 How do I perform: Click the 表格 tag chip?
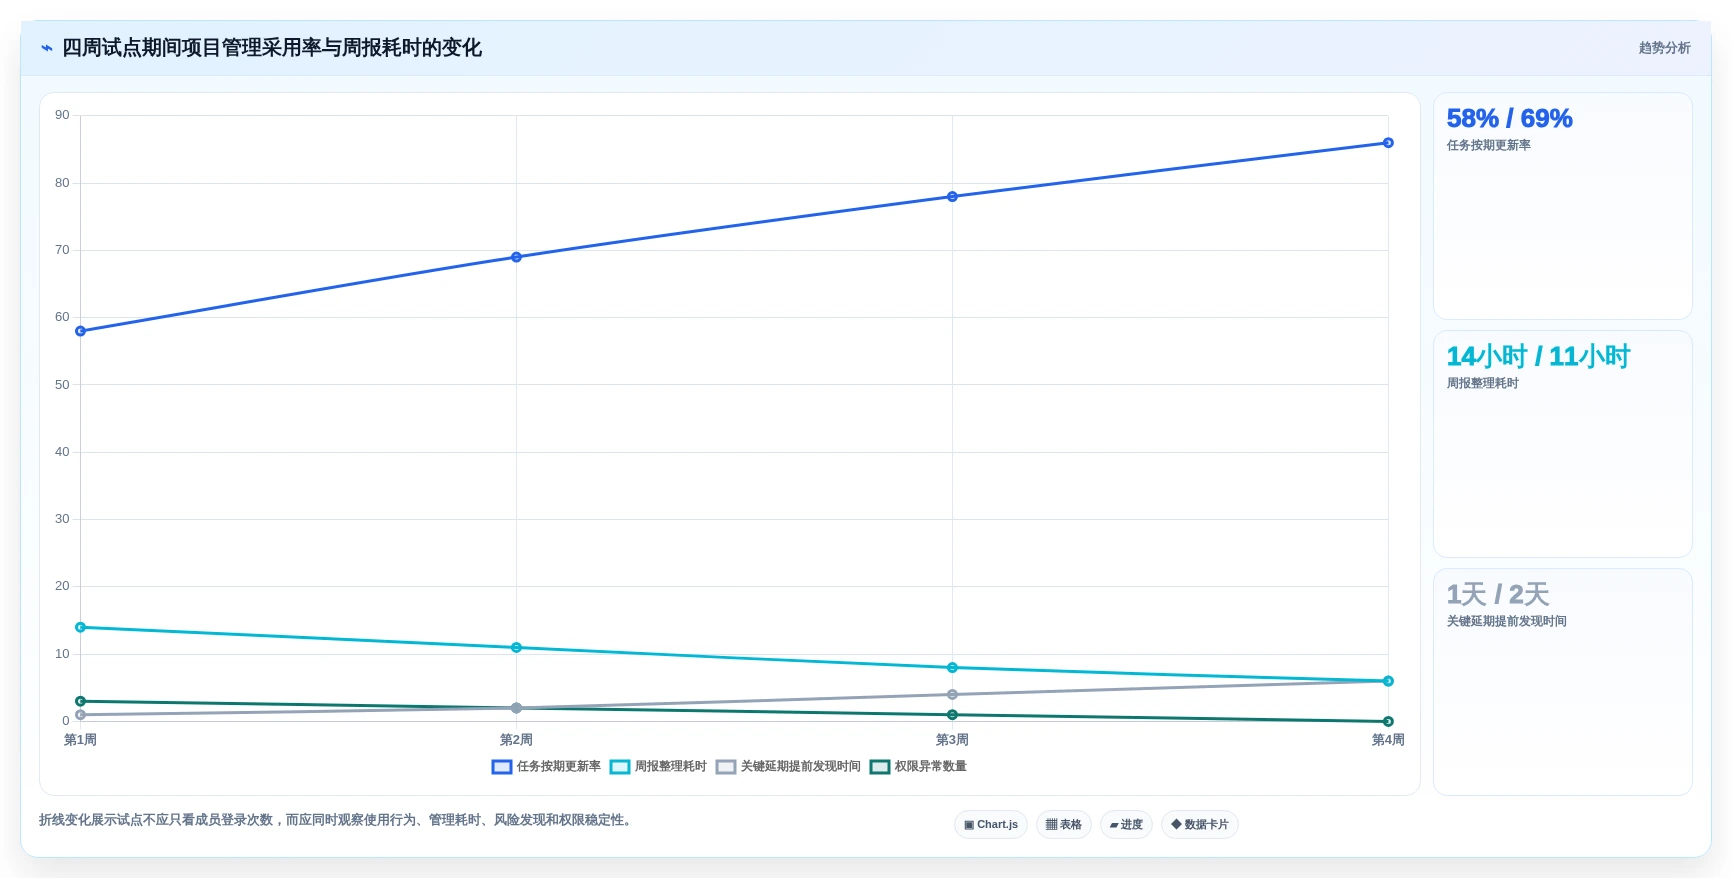tap(1064, 825)
